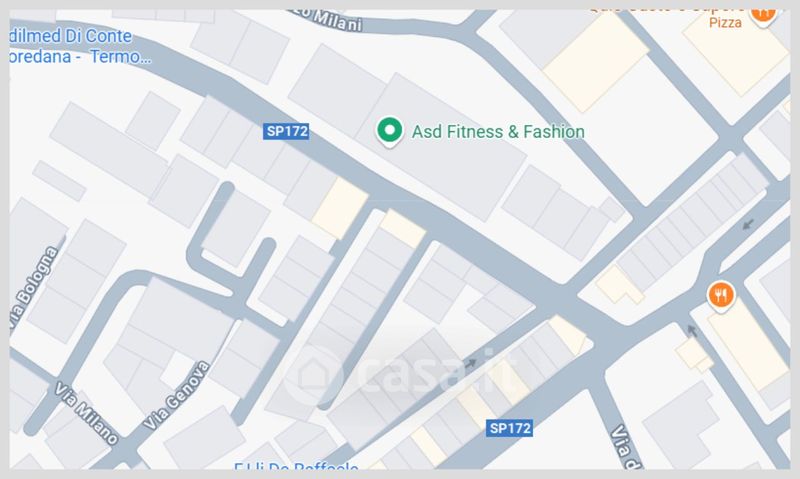Click one-way arrow on upper right street
This screenshot has height=479, width=800.
click(748, 224)
